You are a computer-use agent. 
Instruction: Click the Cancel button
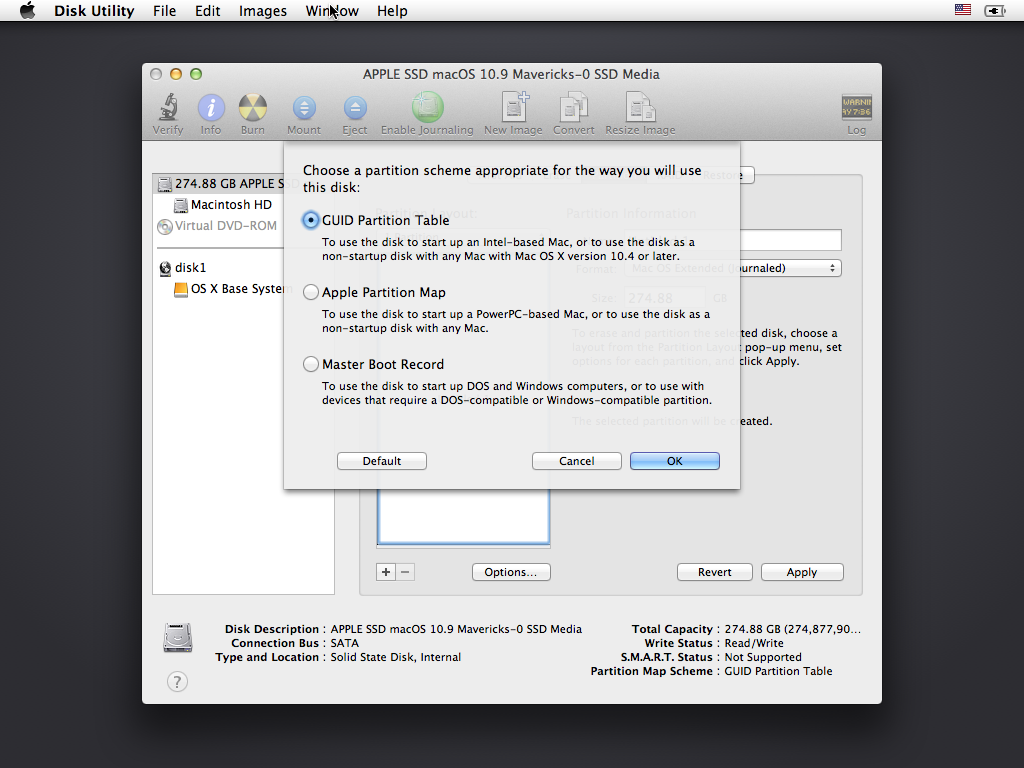click(577, 461)
